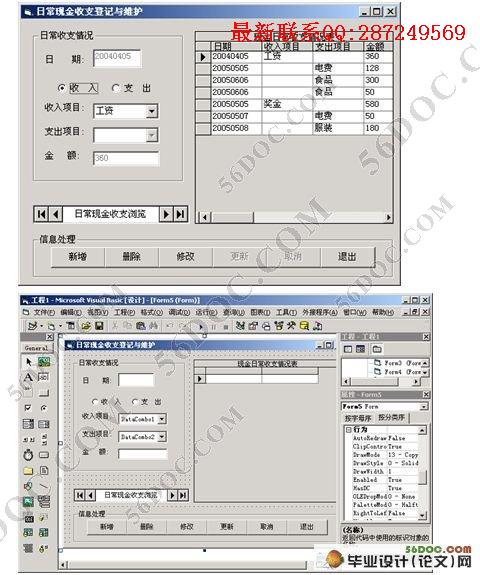Pick the CheckBox control in the toolbox
The width and height of the screenshot is (480, 575).
click(29, 408)
